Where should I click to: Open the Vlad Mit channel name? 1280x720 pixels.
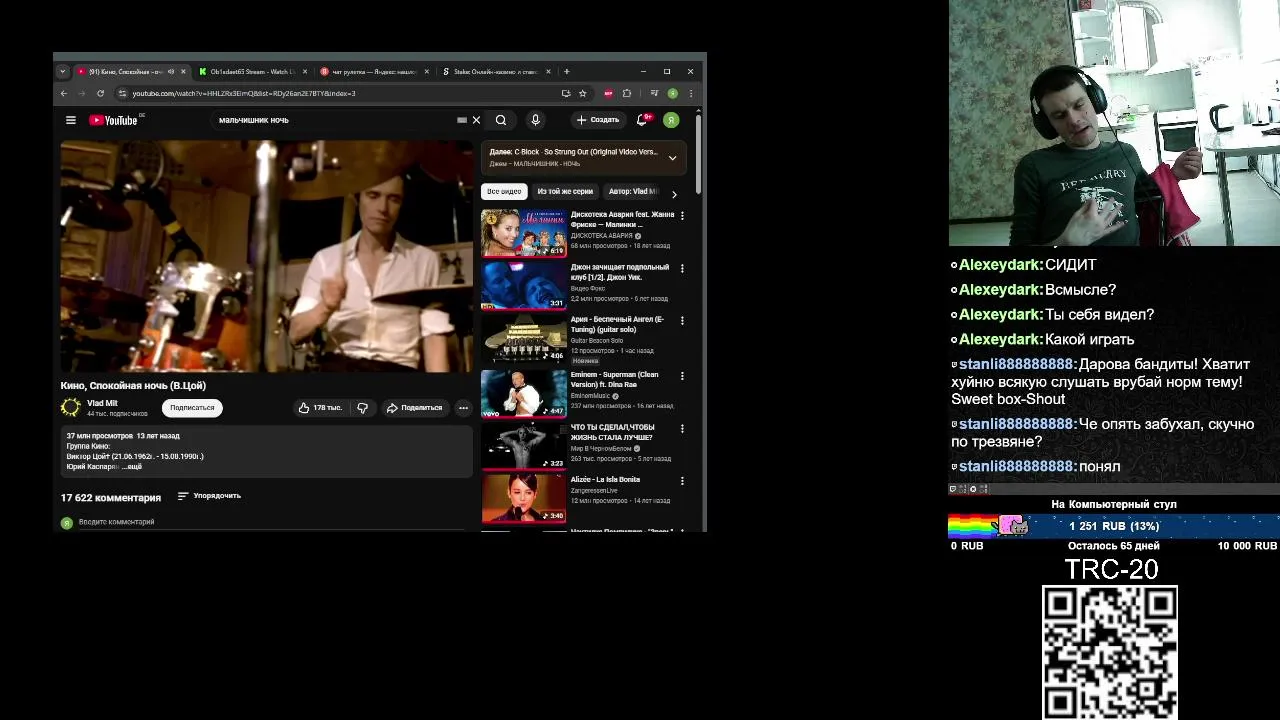[x=102, y=404]
